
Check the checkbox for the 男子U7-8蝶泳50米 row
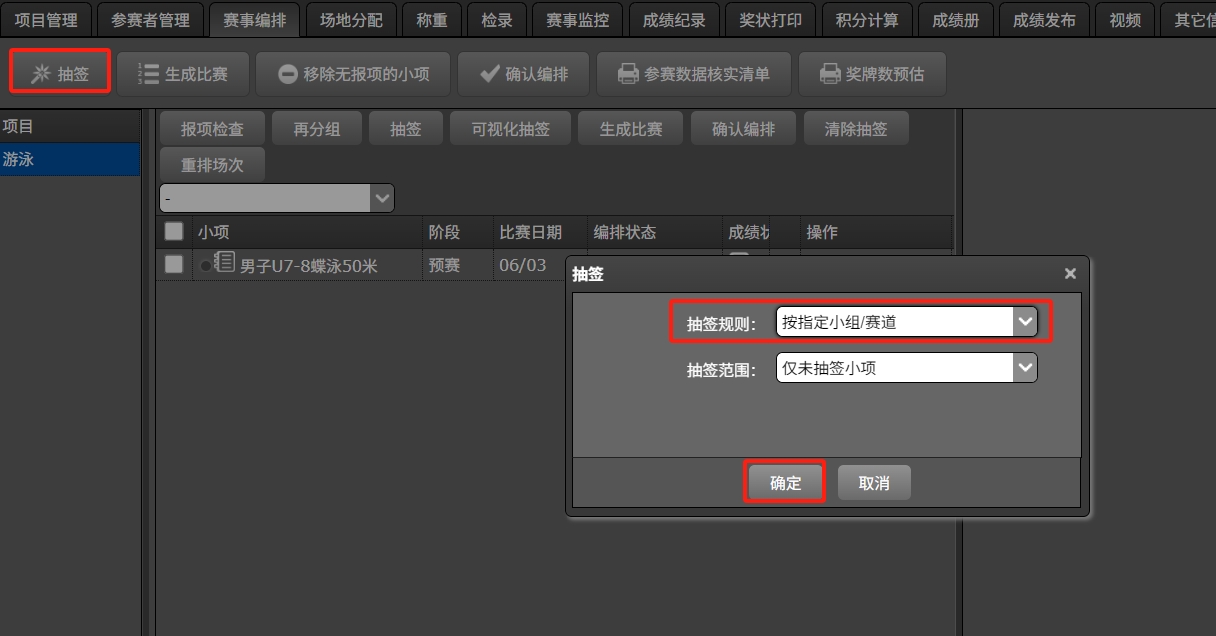pyautogui.click(x=173, y=264)
